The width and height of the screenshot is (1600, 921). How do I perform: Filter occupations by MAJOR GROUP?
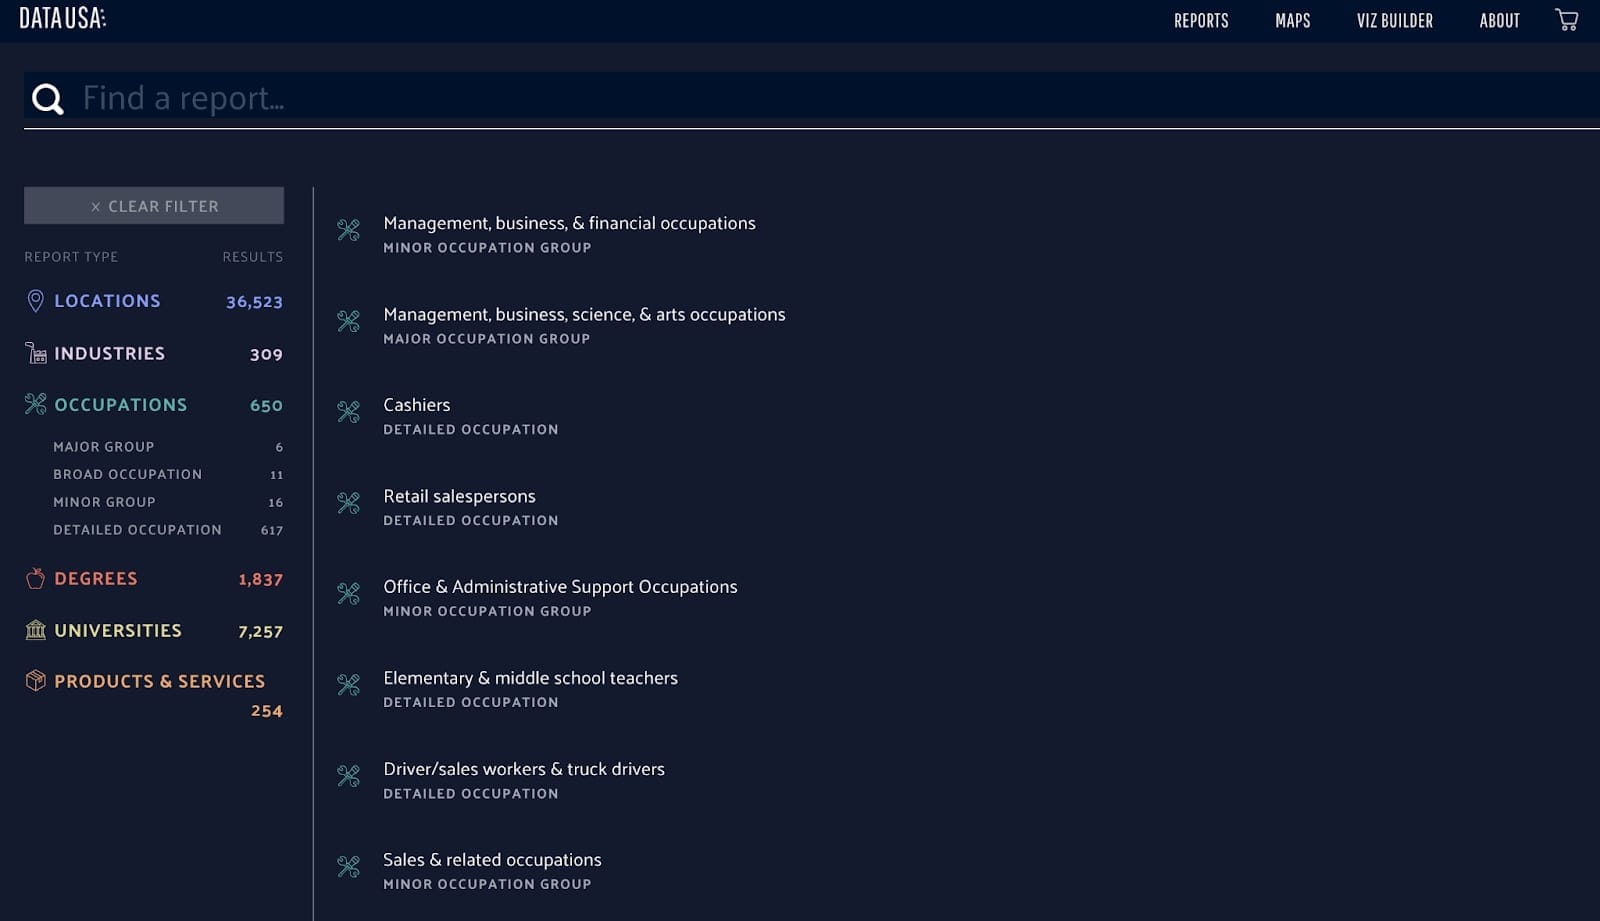coord(104,446)
